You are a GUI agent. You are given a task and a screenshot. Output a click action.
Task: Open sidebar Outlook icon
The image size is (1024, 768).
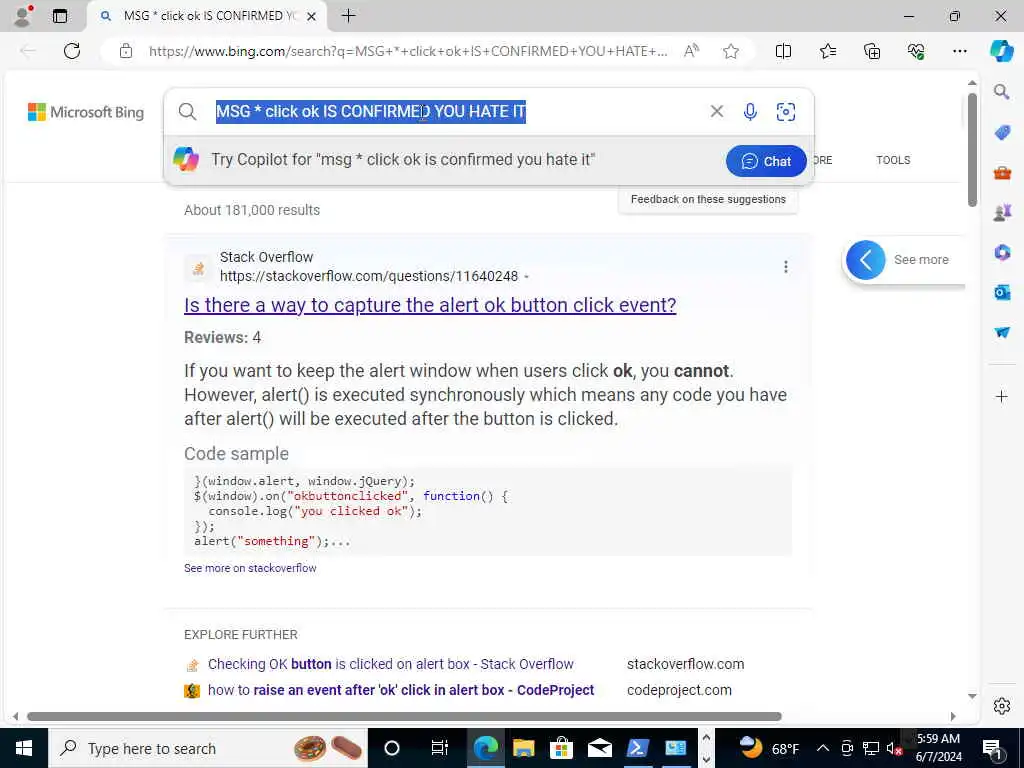click(1002, 293)
